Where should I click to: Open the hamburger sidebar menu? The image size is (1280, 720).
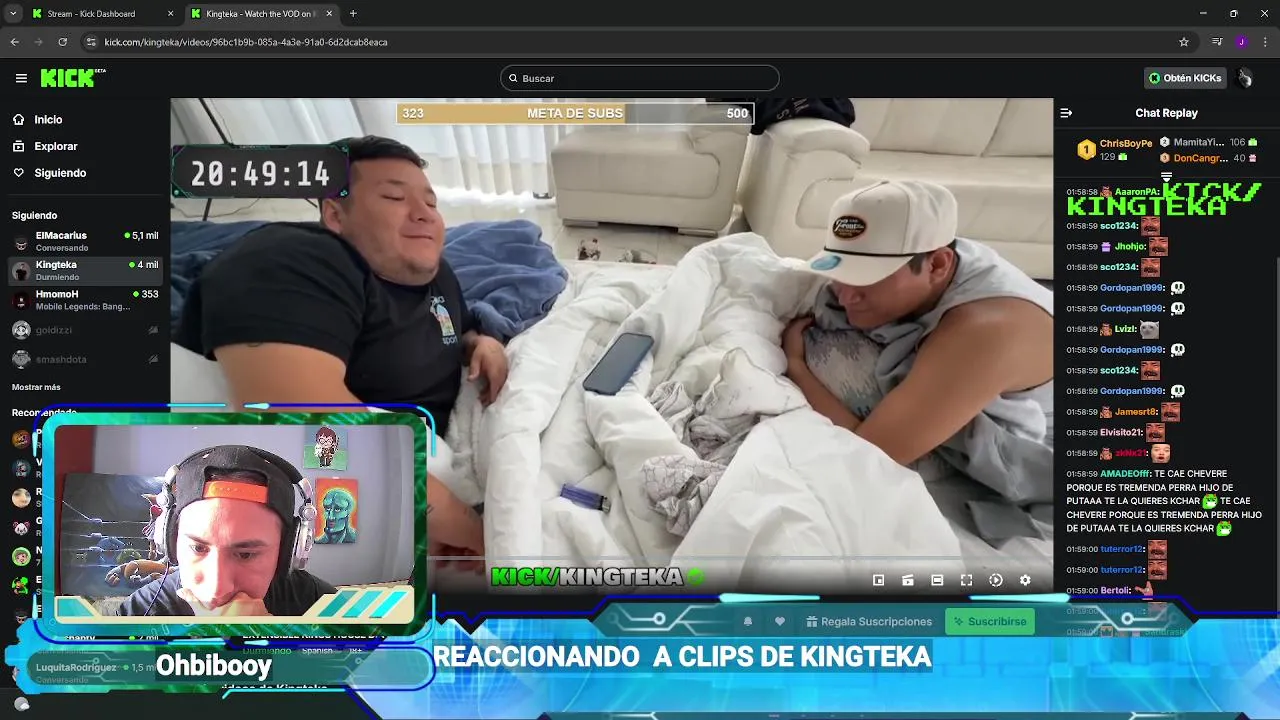tap(21, 78)
